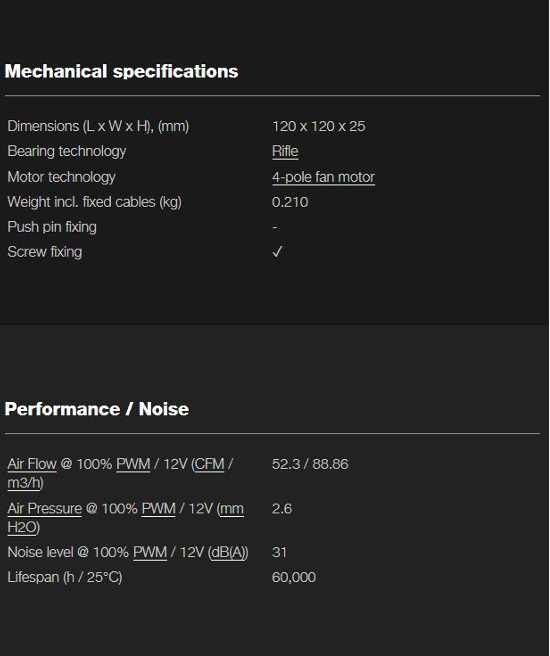Open the dB(A) term link

click(228, 552)
